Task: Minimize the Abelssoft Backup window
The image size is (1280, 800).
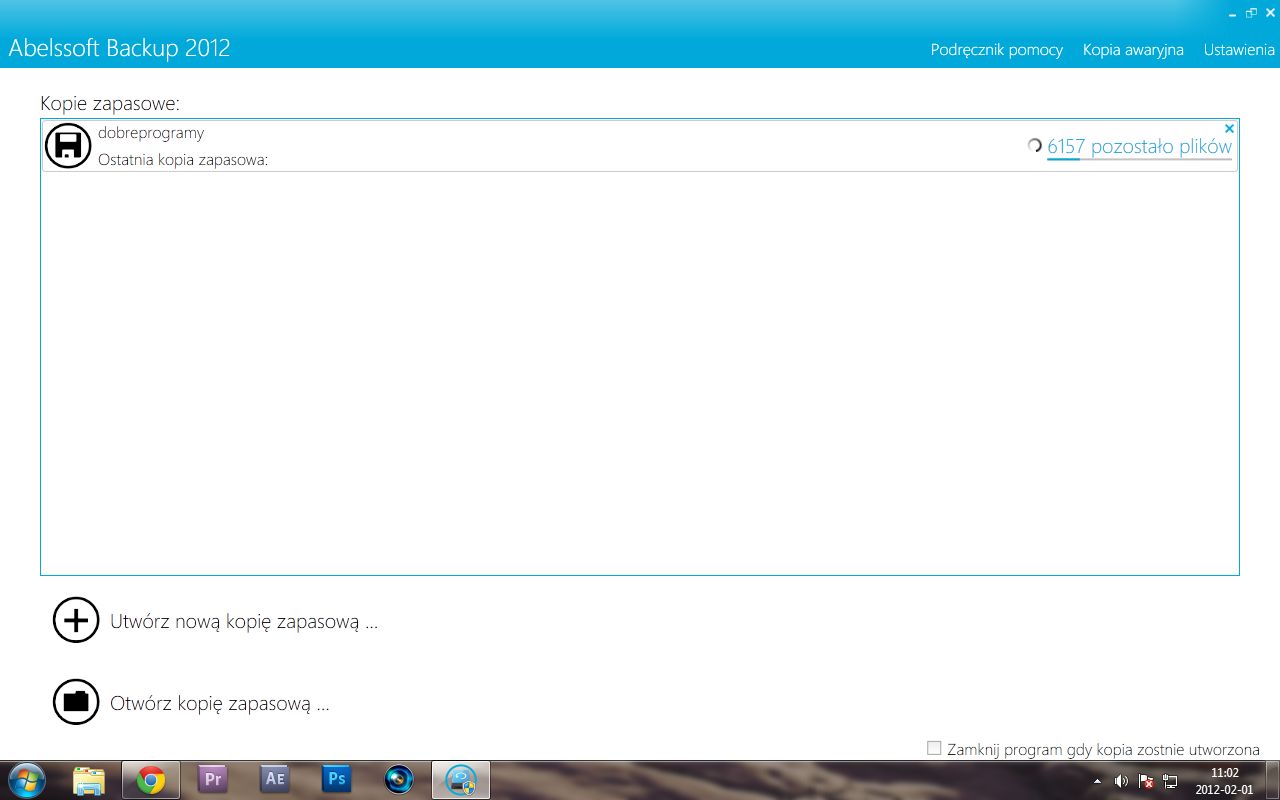Action: (x=1232, y=13)
